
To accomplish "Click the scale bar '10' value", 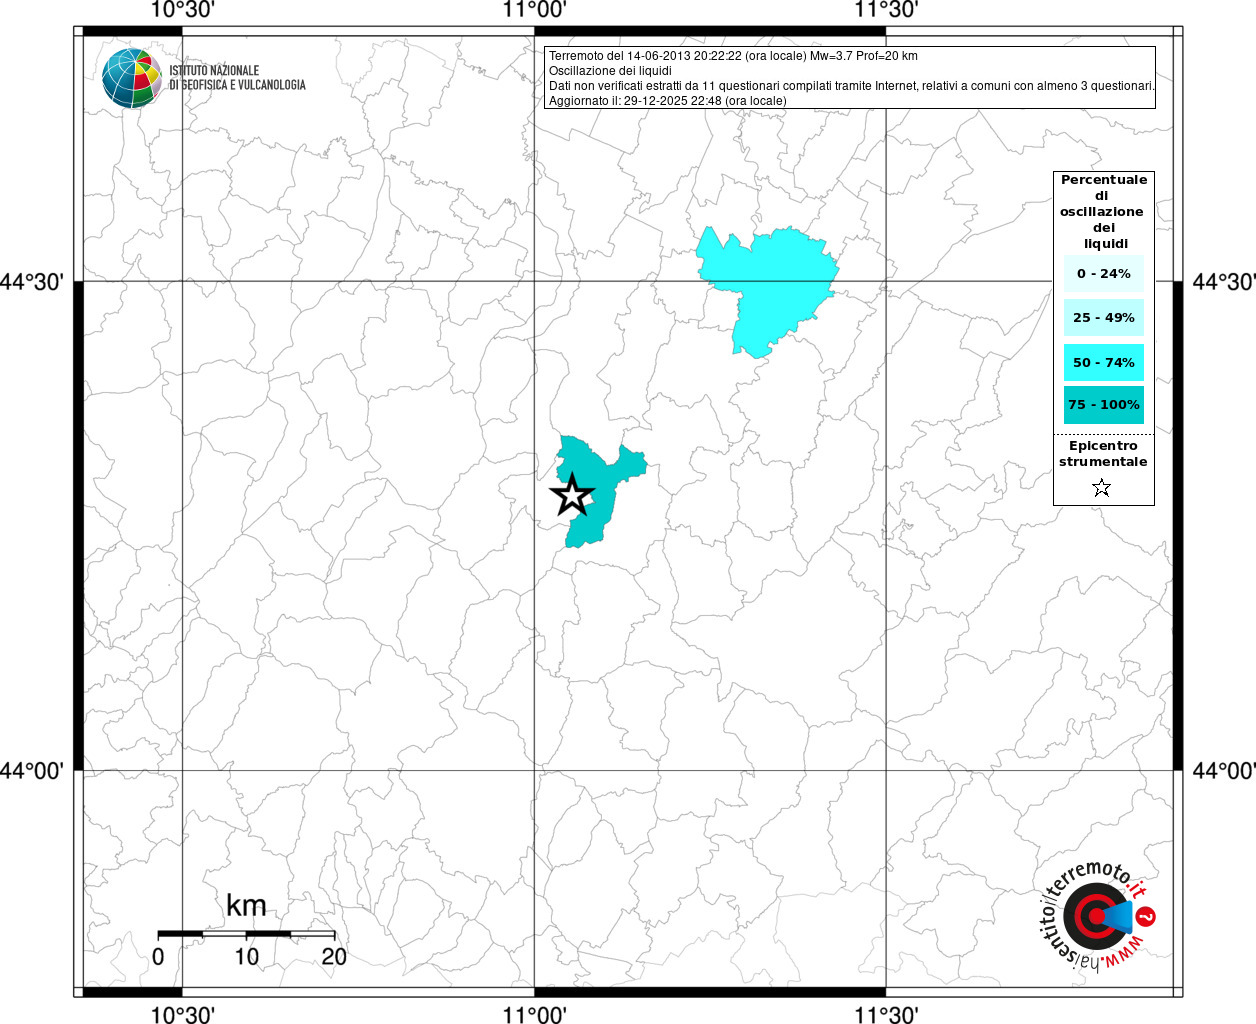I will pos(246,957).
